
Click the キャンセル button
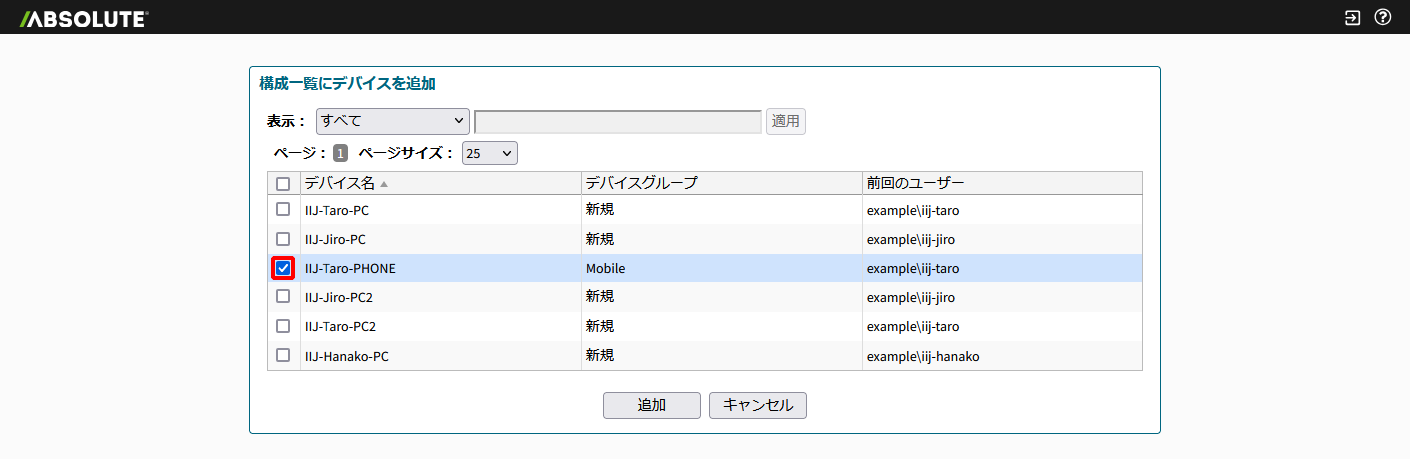tap(758, 405)
